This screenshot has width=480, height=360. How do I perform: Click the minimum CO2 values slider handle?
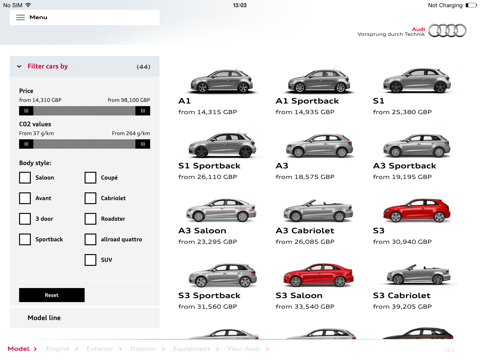[26, 144]
